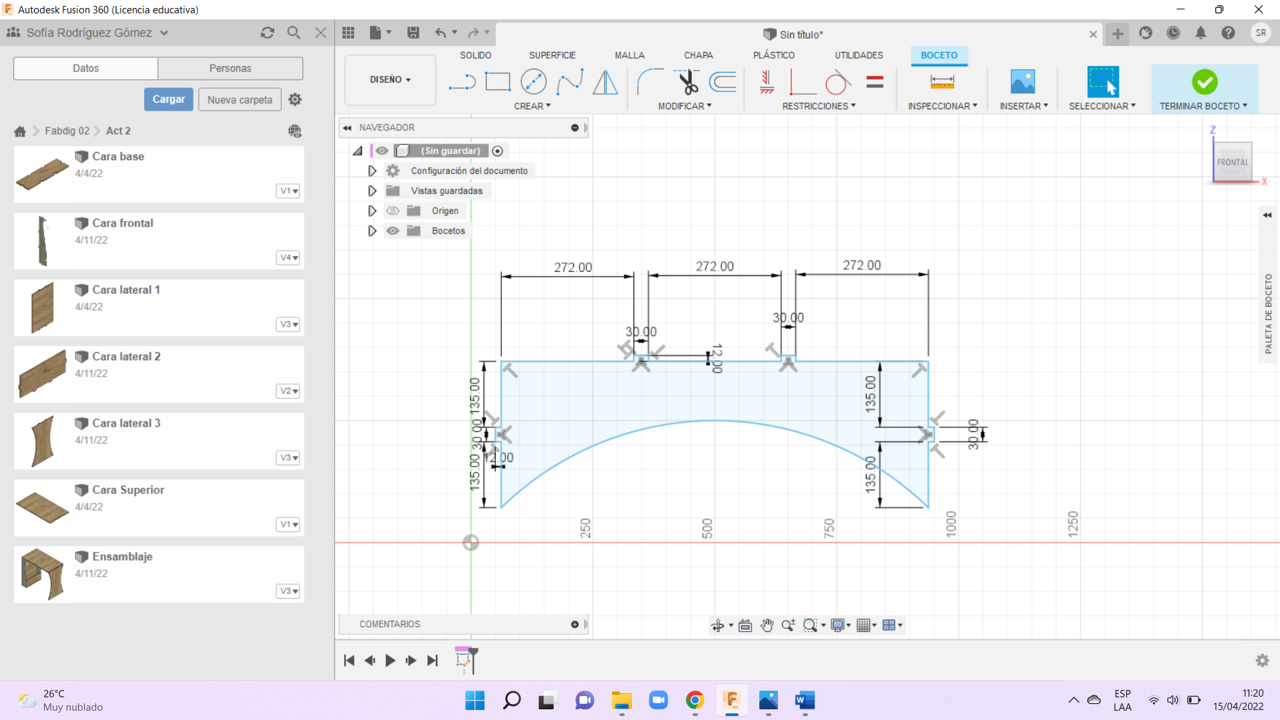Toggle visibility of the unsaved root component
The image size is (1280, 720).
click(x=382, y=151)
